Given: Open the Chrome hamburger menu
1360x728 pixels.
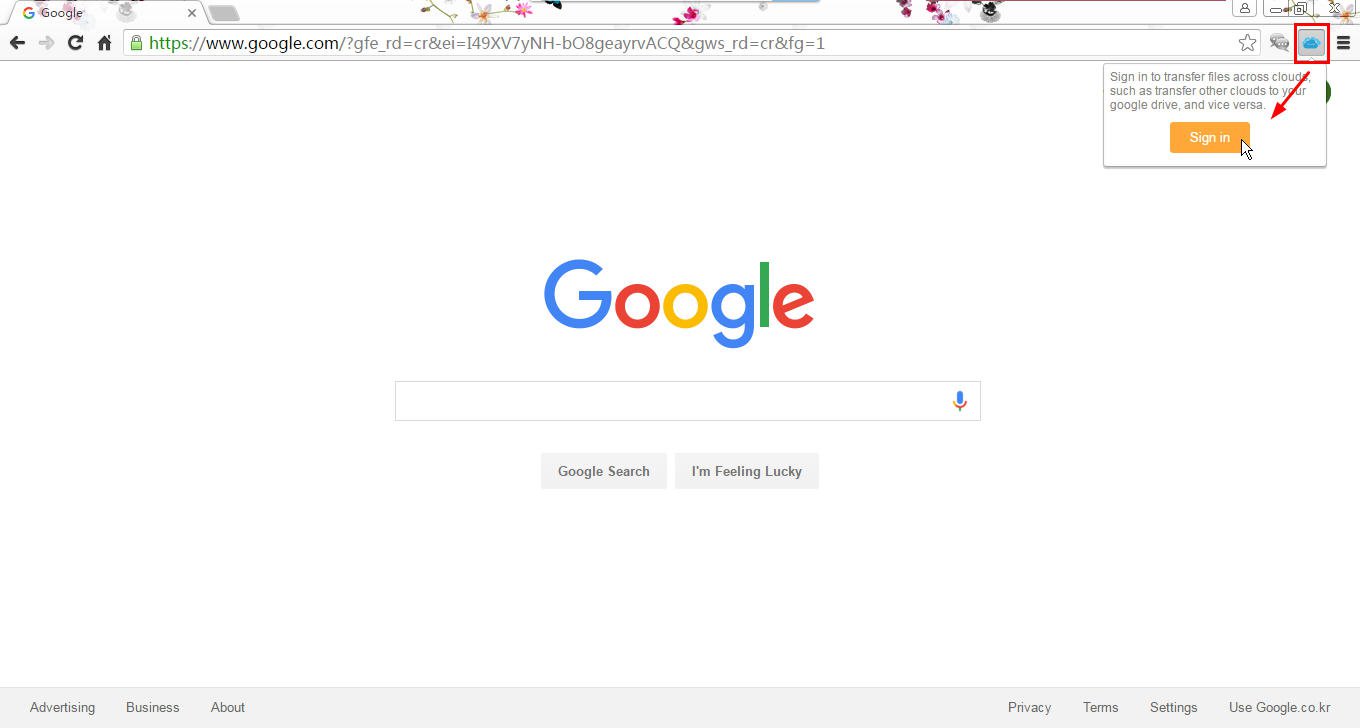Looking at the screenshot, I should coord(1343,43).
